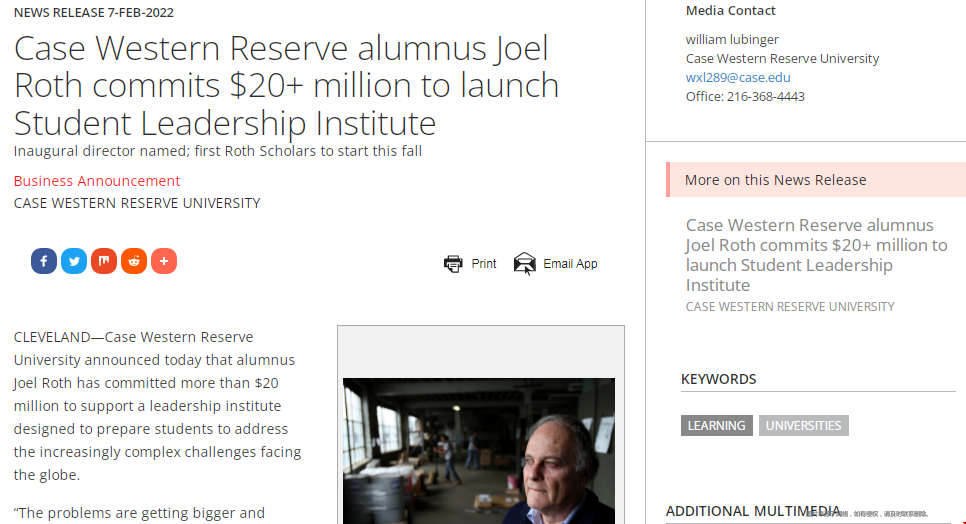
Task: Open the wxl289@case.edu email link
Action: click(738, 78)
